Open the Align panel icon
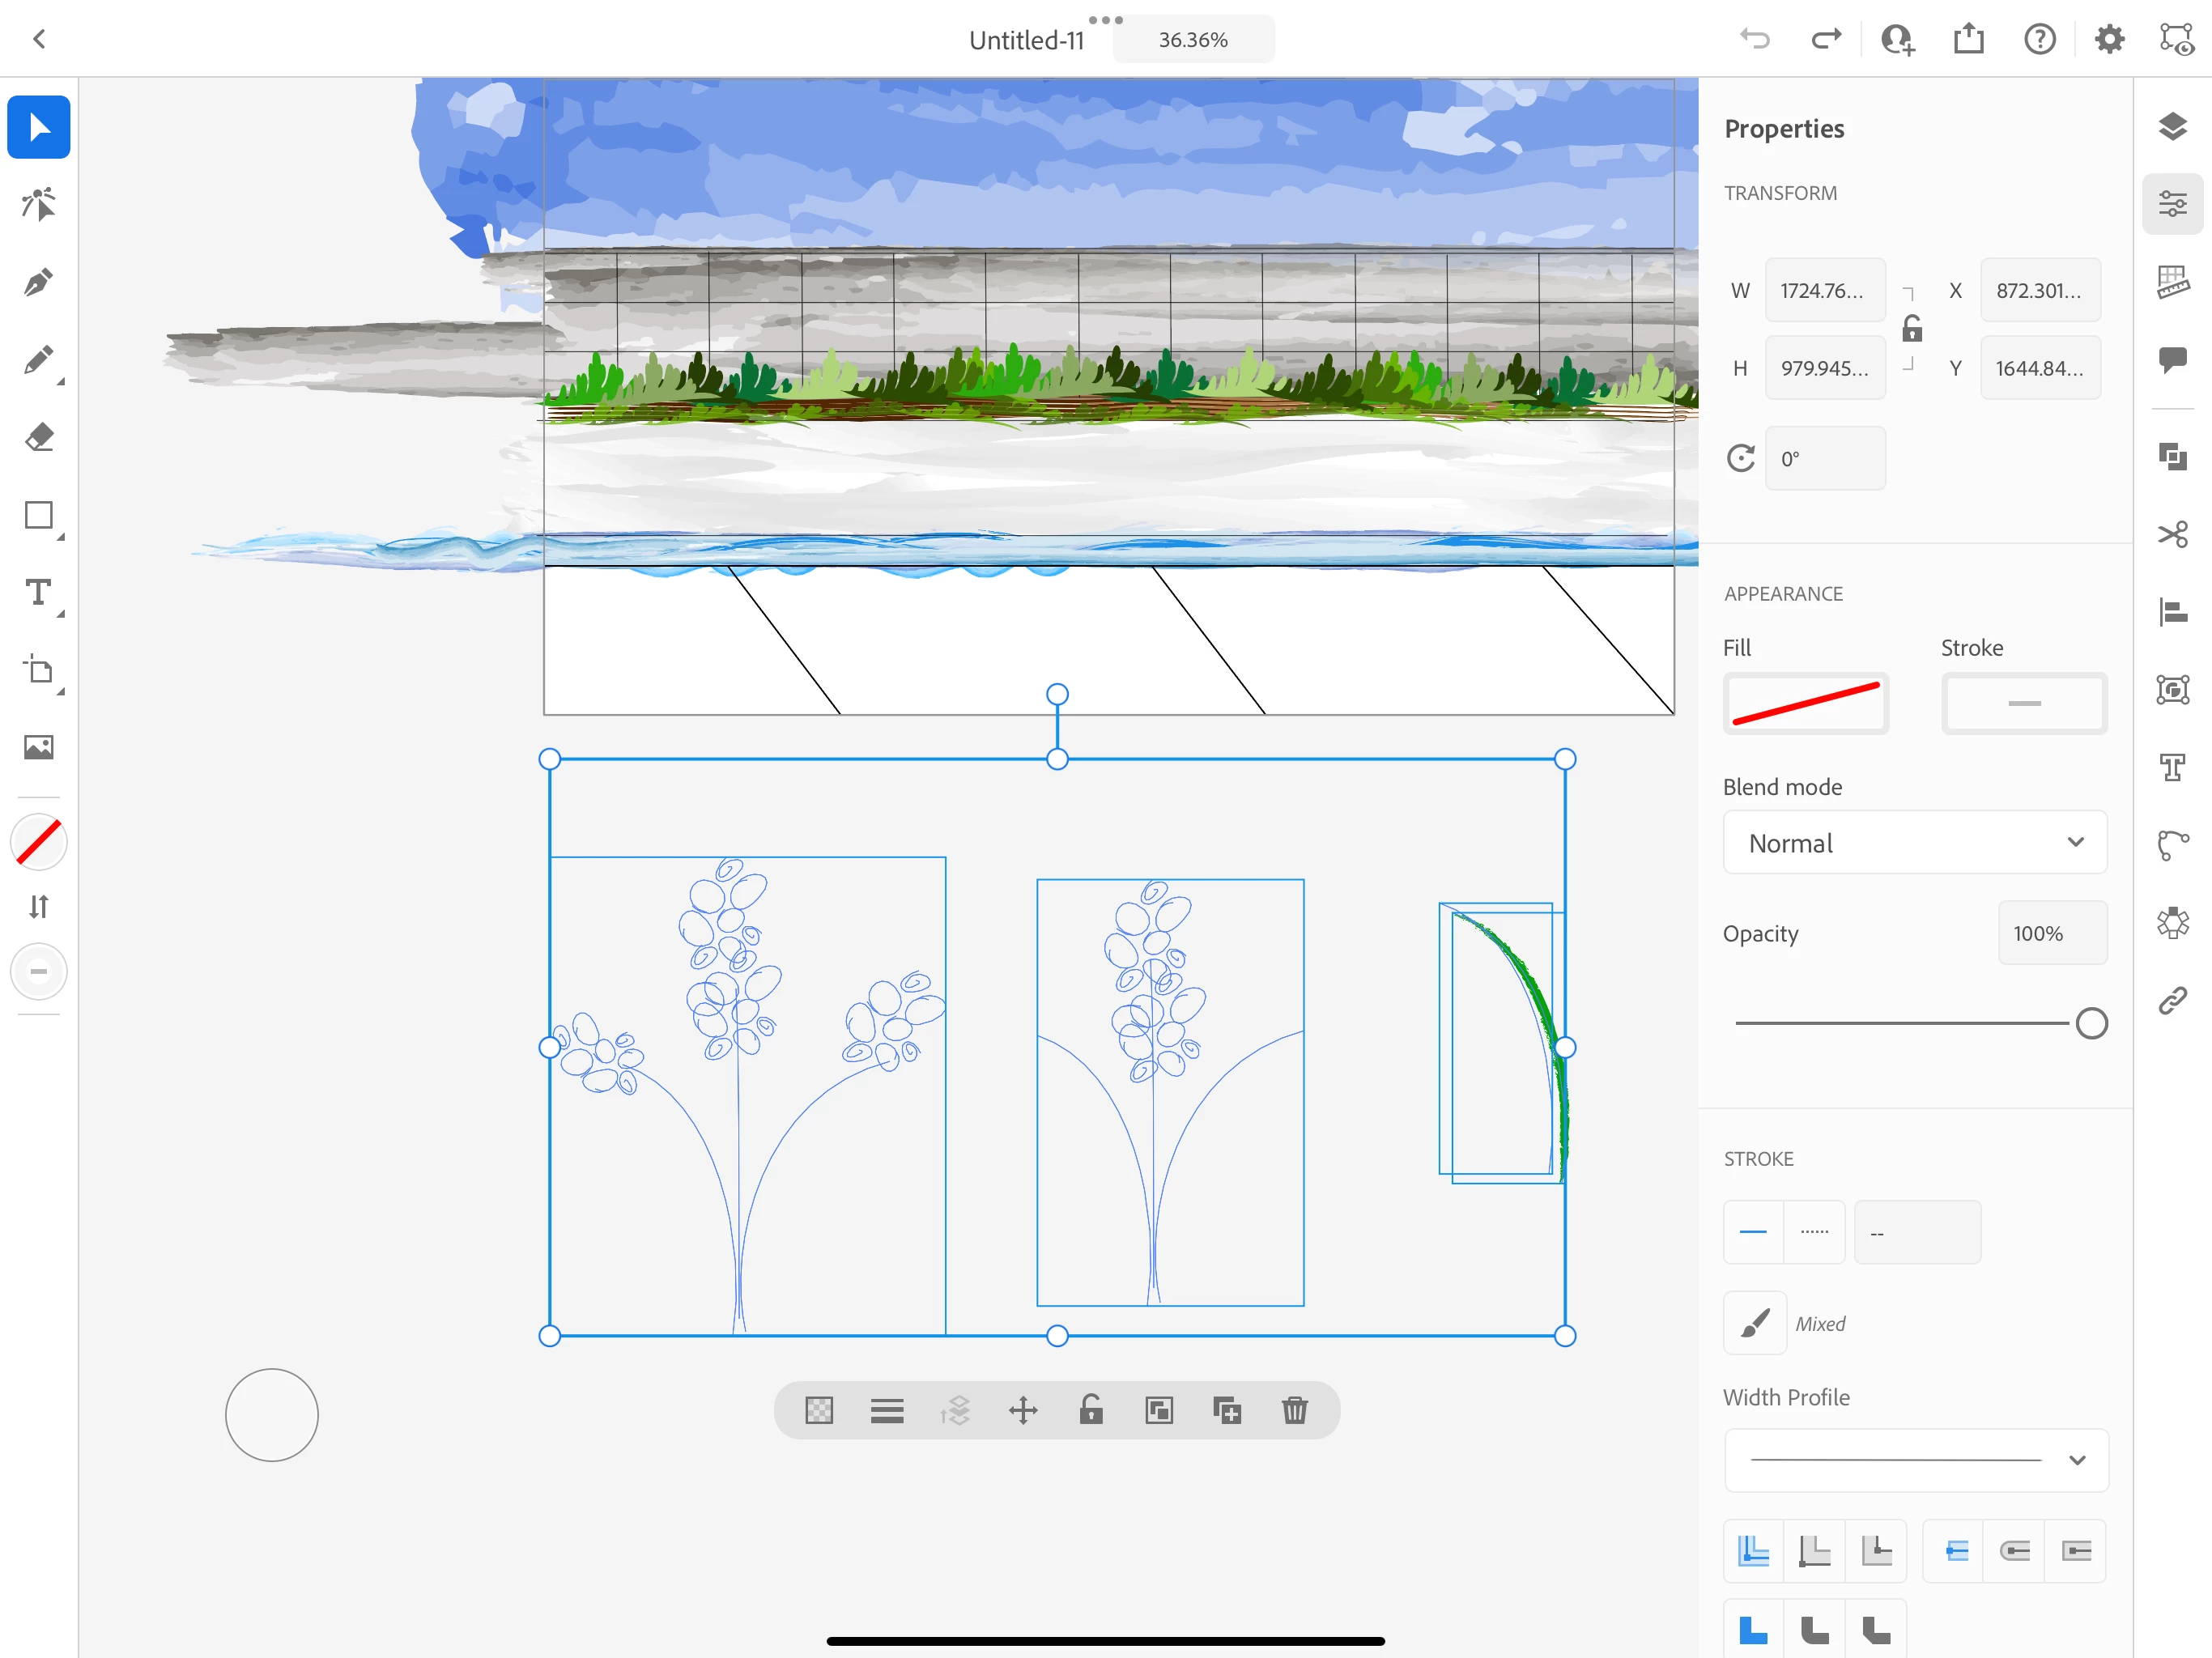 [2172, 611]
